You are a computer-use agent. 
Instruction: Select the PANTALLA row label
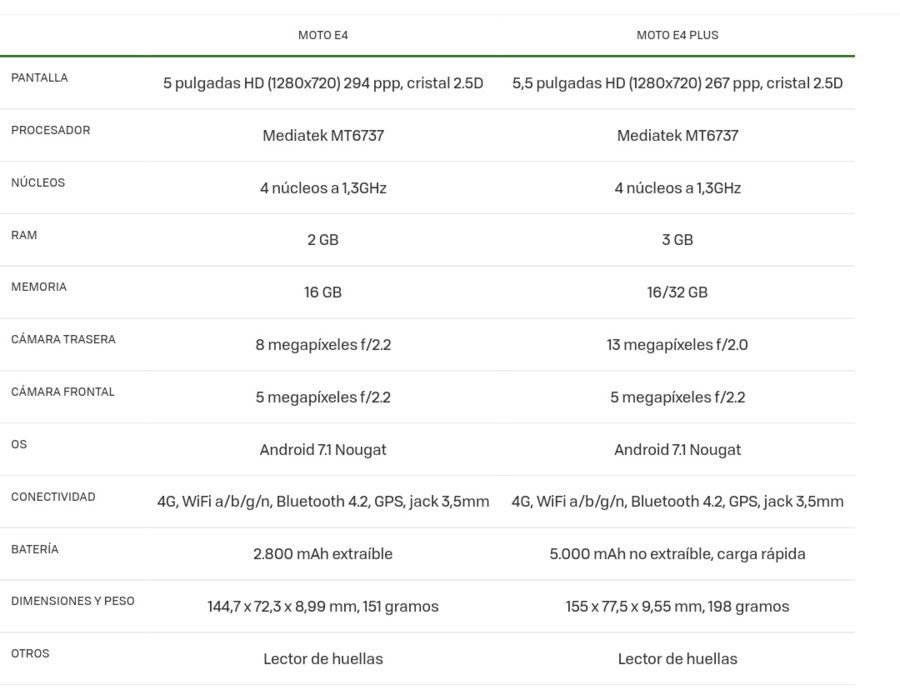click(39, 77)
